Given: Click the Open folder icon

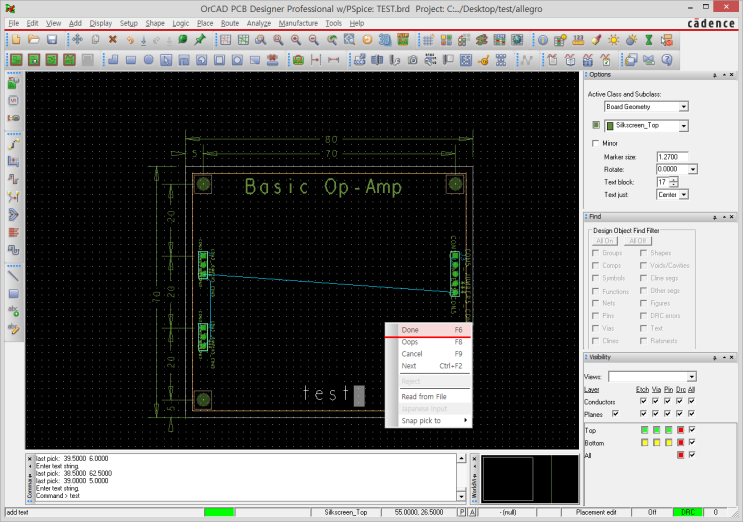Looking at the screenshot, I should (33, 40).
